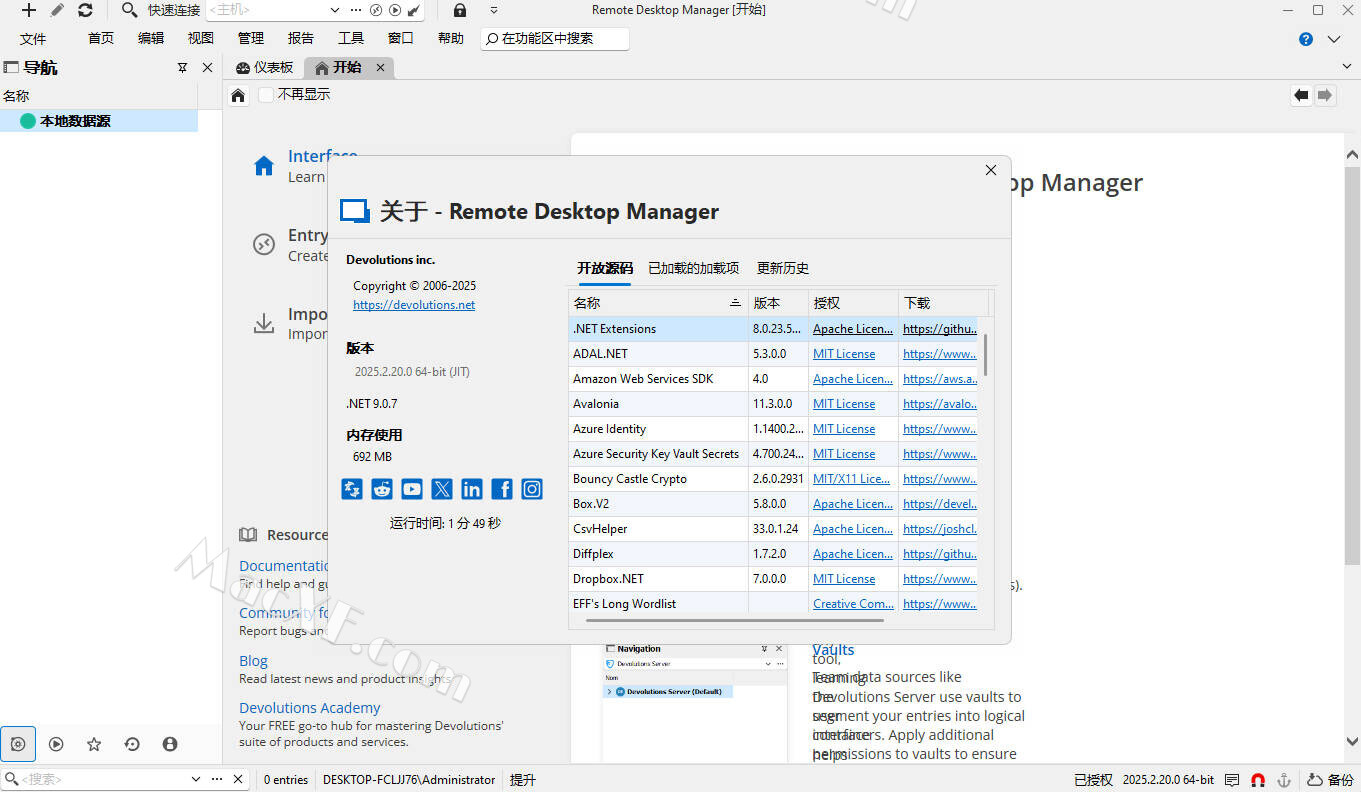Switch to 已加载的加载项 tab

click(694, 268)
